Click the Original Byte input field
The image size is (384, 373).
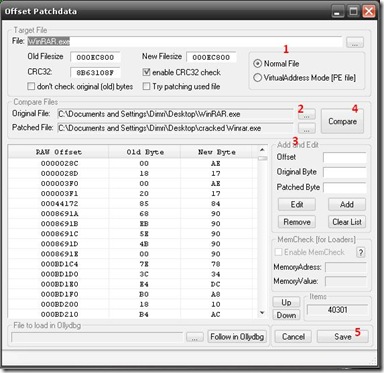(x=345, y=172)
